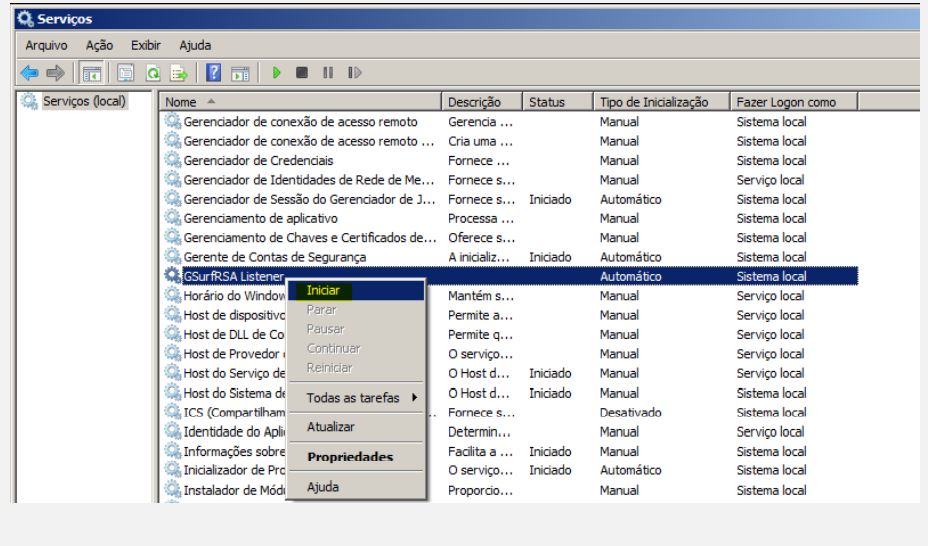Image resolution: width=928 pixels, height=546 pixels.
Task: Click Serviço local cell of Horário do Windows
Action: pyautogui.click(x=770, y=296)
